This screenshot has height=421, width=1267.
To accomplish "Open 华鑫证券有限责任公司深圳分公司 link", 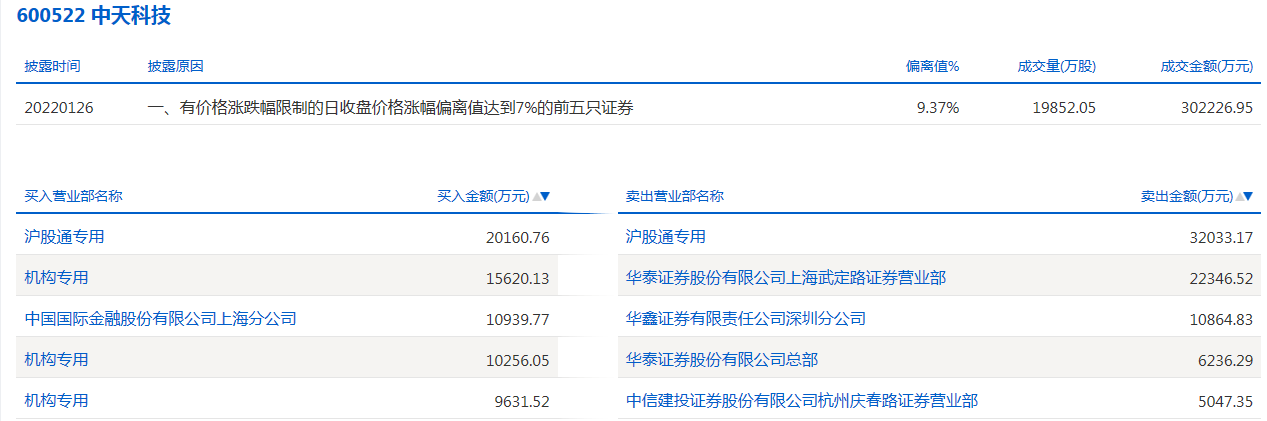I will point(746,319).
